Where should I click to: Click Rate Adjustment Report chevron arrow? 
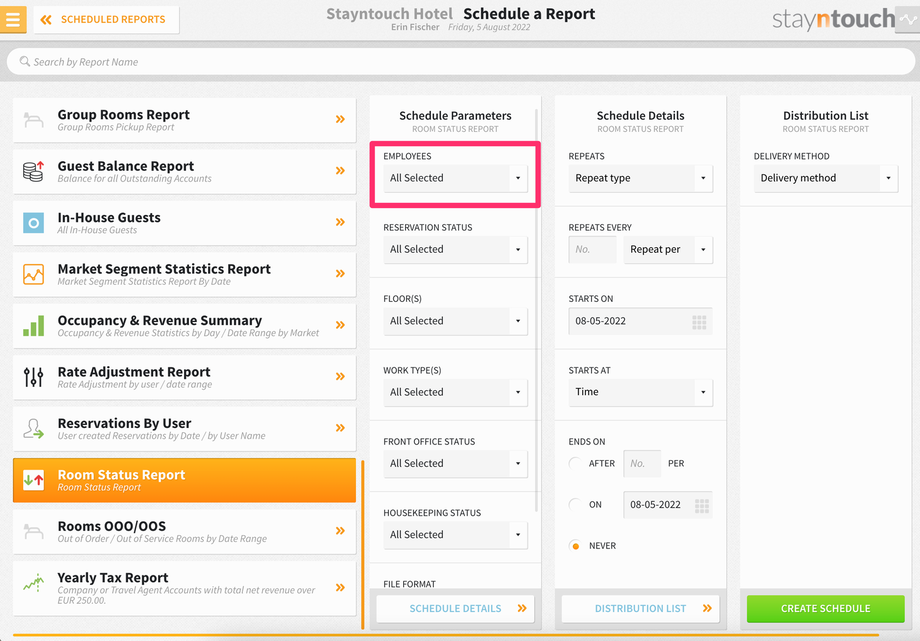(x=340, y=376)
